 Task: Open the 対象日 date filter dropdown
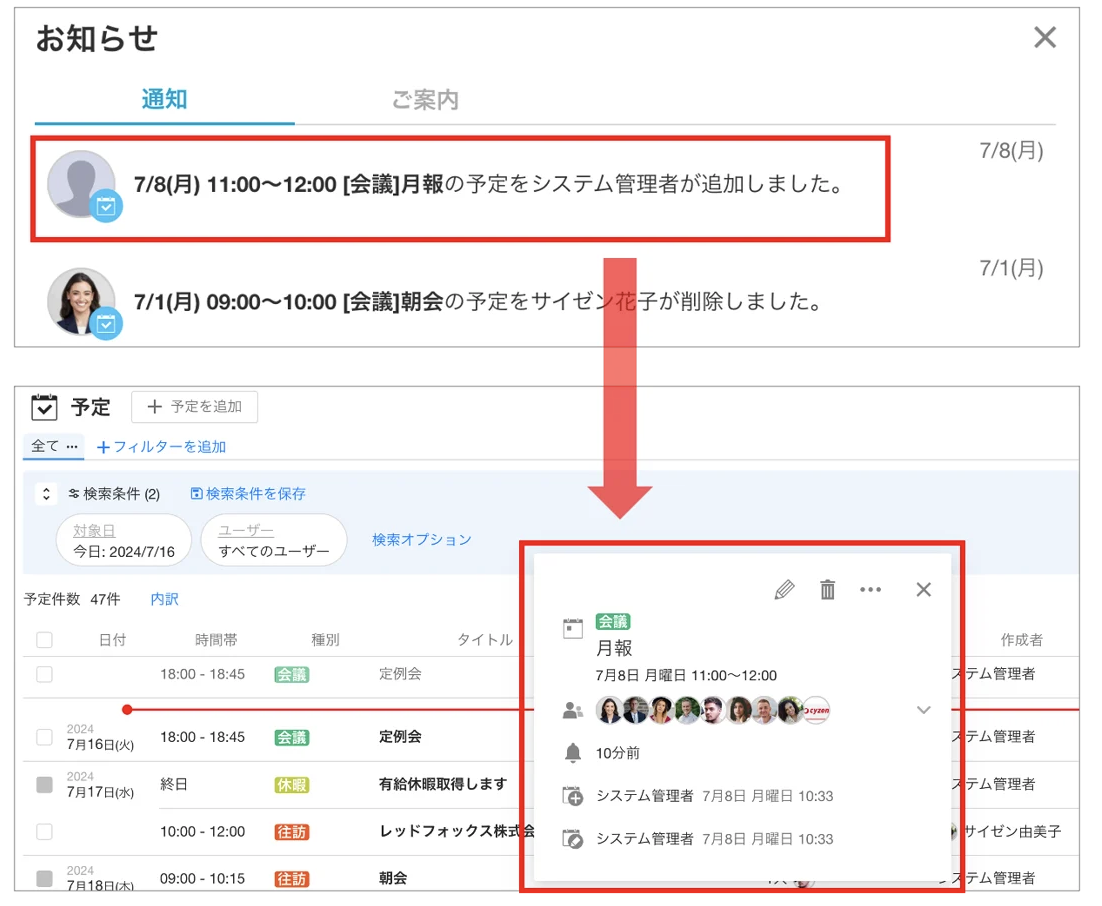tap(124, 541)
